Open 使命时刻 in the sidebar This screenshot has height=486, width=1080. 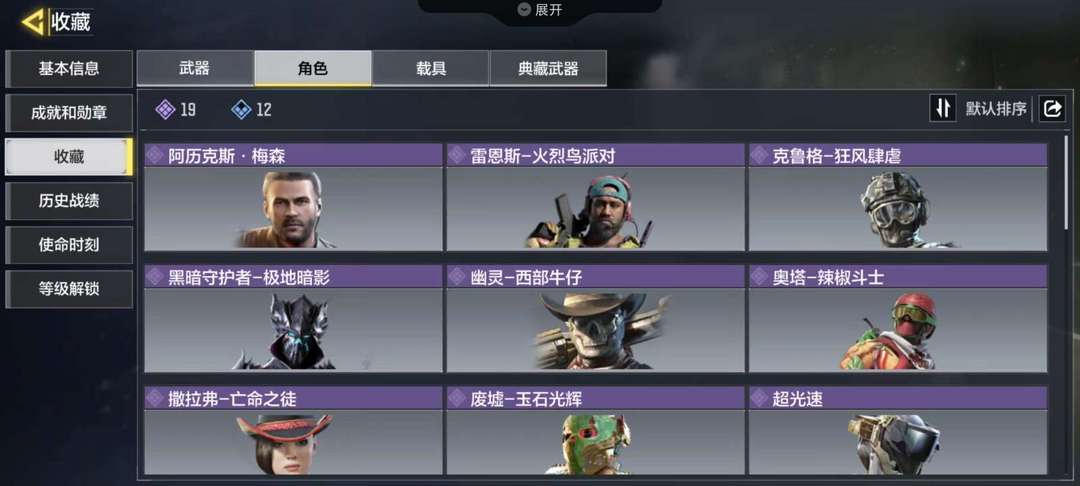(x=69, y=245)
